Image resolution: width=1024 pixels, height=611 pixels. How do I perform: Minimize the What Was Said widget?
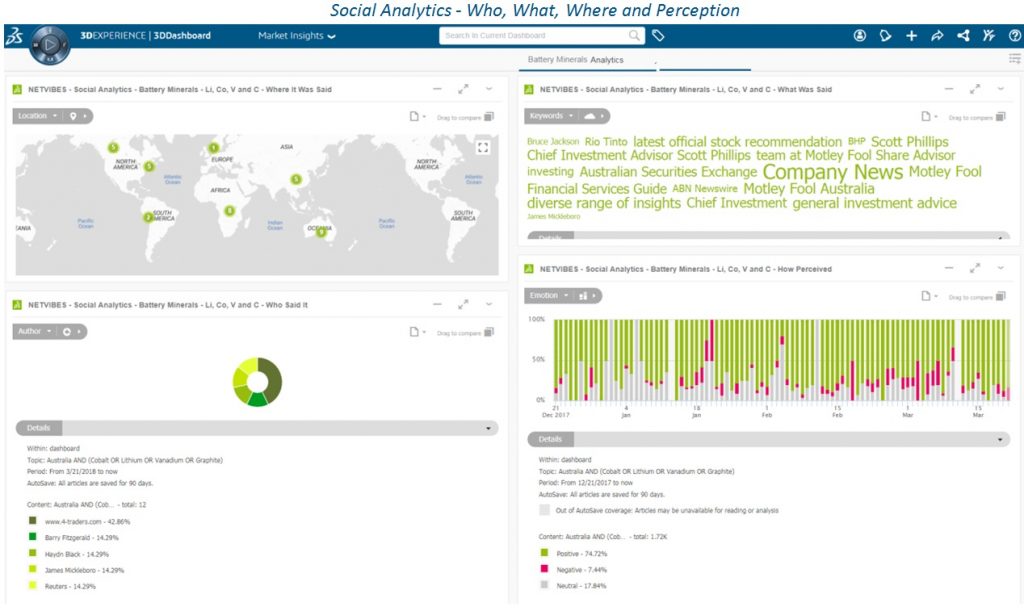[949, 89]
